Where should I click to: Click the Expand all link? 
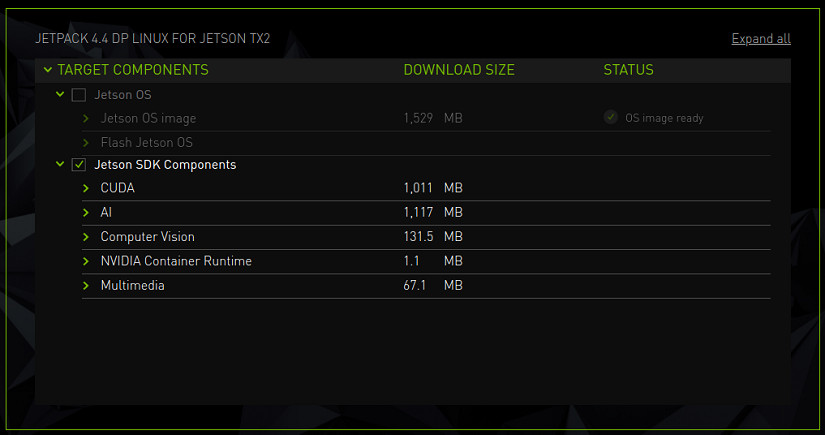761,39
